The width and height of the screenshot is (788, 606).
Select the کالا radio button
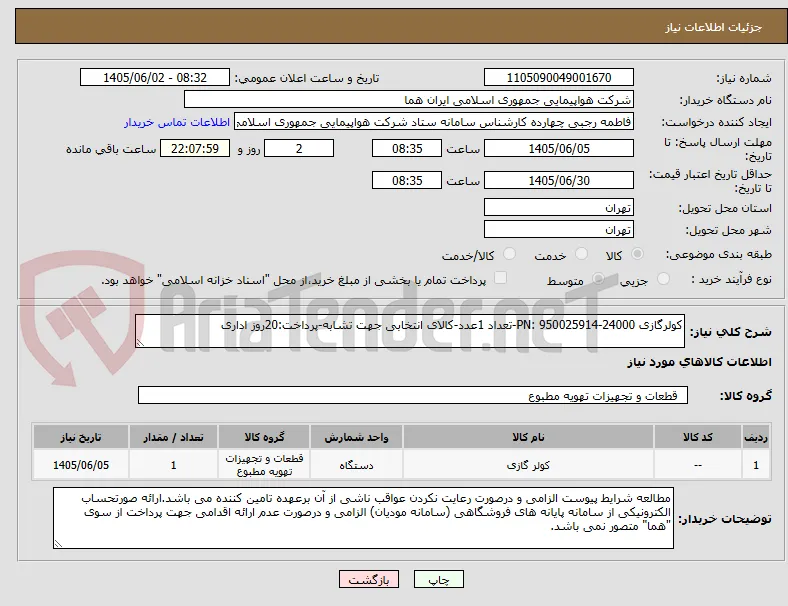(x=637, y=254)
